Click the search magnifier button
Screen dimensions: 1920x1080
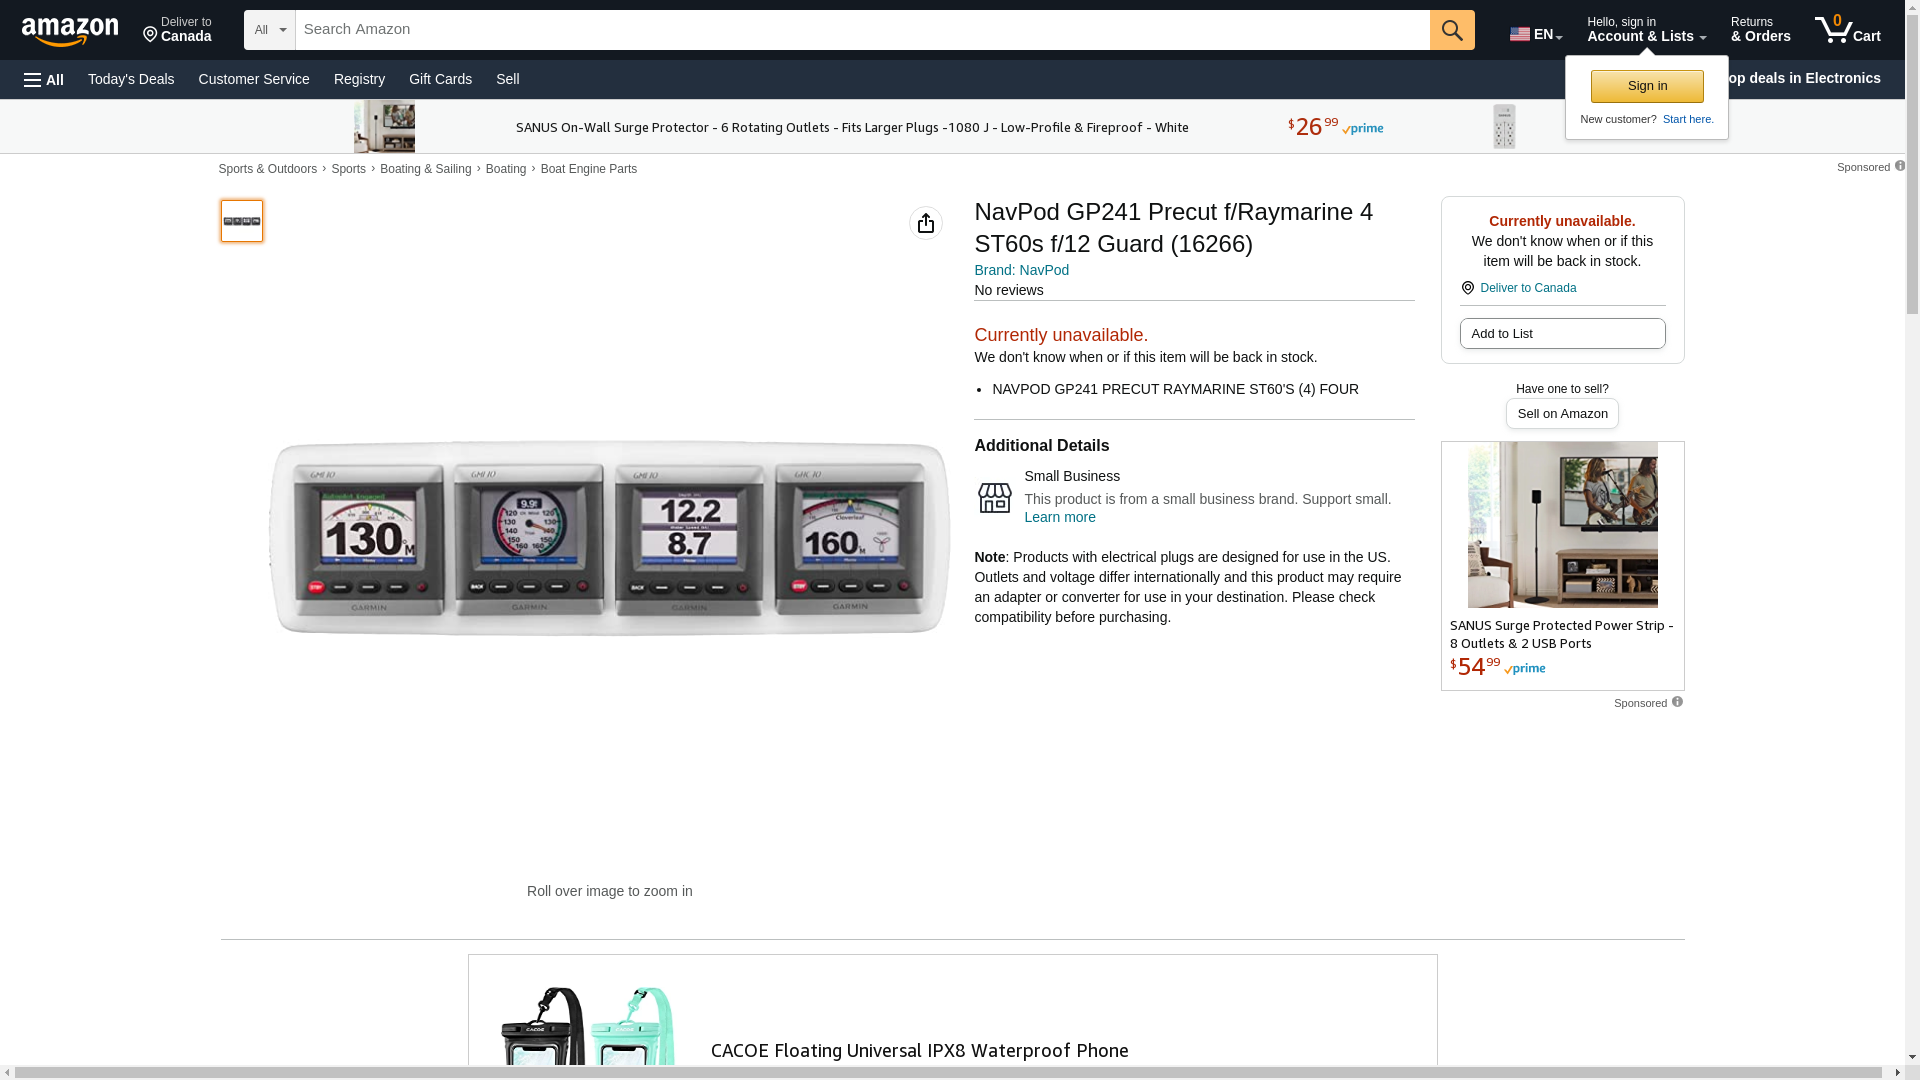coord(1452,30)
